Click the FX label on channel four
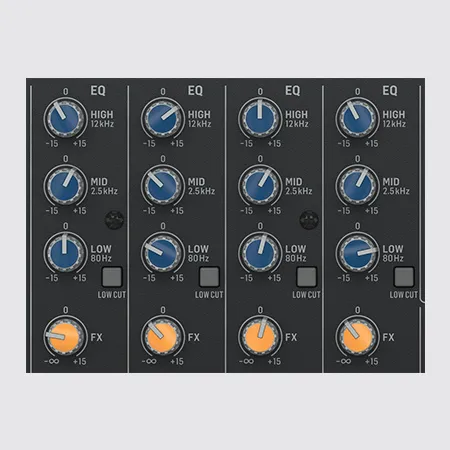This screenshot has width=450, height=450. tap(388, 337)
